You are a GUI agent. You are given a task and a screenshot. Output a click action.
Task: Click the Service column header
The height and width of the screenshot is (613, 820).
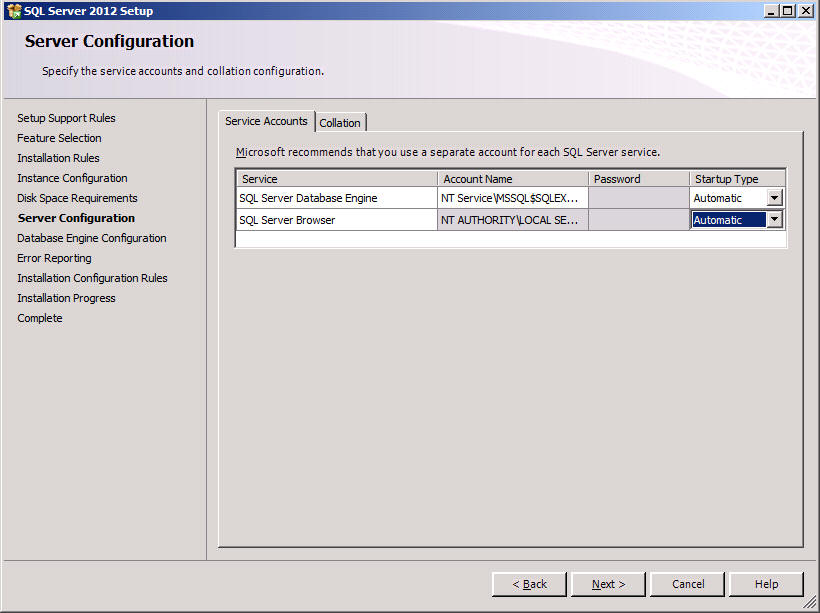click(337, 179)
